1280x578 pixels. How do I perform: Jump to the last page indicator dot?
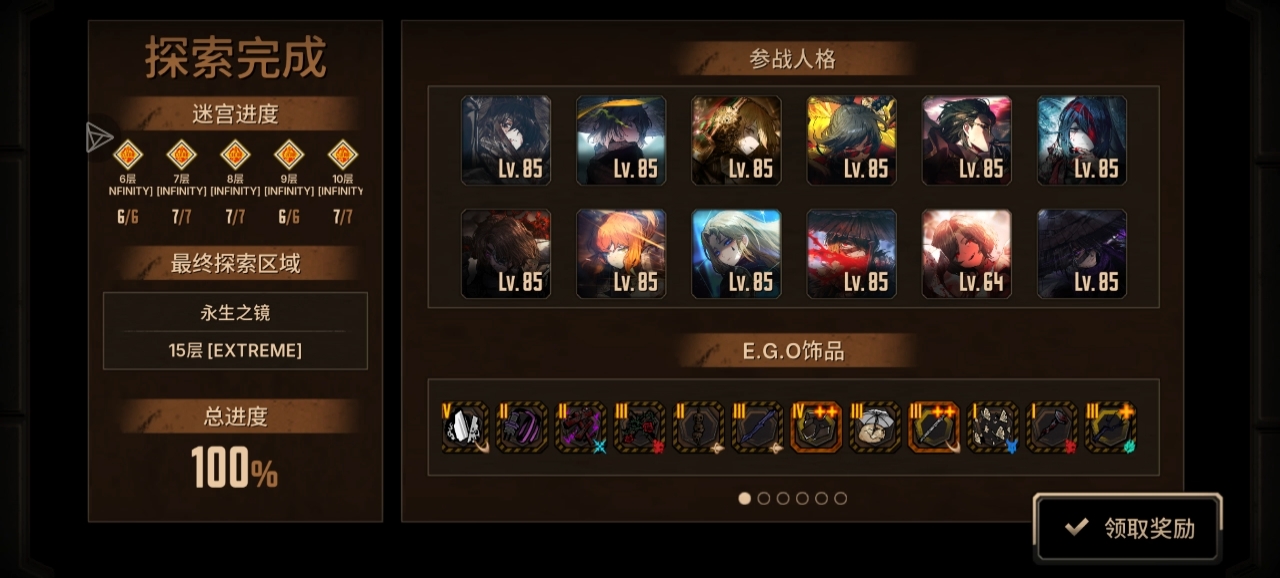[x=840, y=498]
